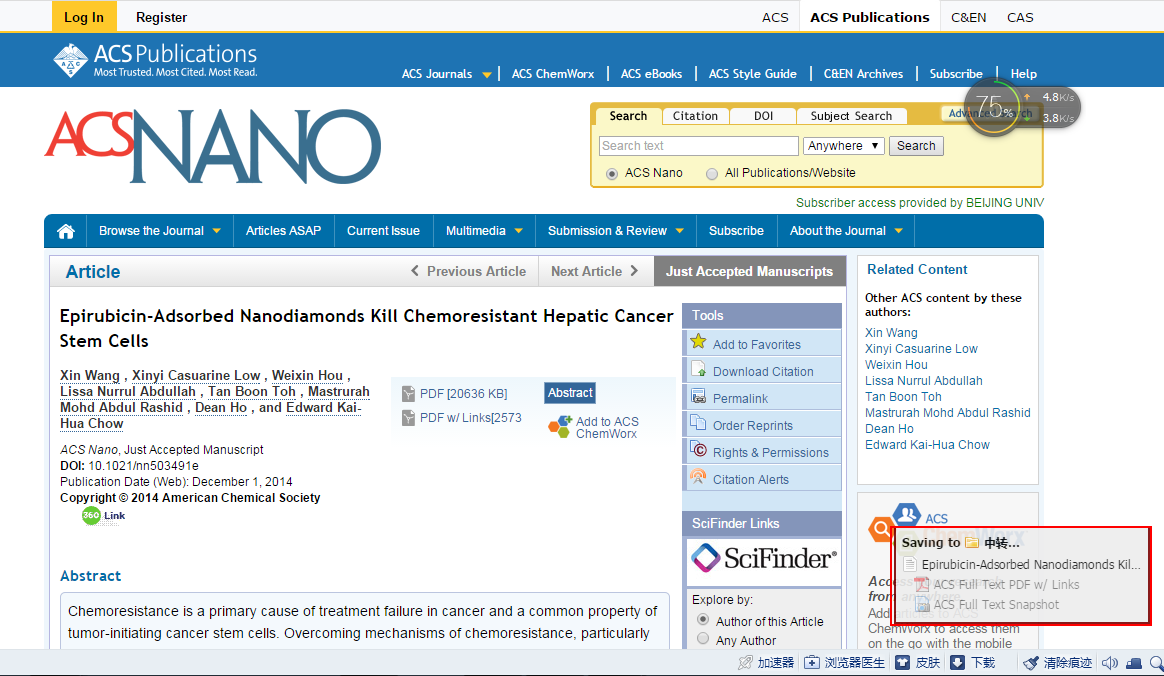Switch to the Citation search tab
Viewport: 1164px width, 676px height.
(x=695, y=116)
